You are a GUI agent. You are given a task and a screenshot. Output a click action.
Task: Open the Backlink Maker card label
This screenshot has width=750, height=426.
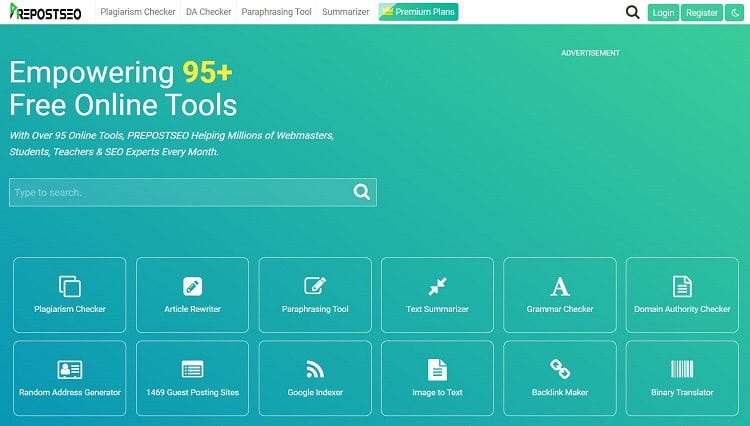point(560,392)
